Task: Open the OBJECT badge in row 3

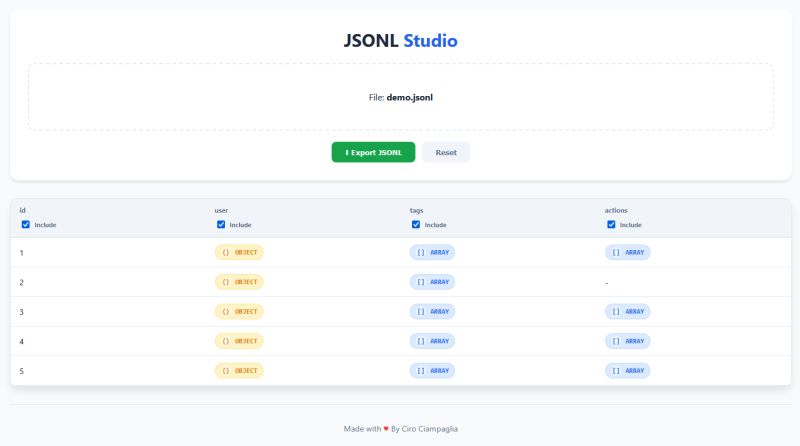Action: tap(239, 311)
